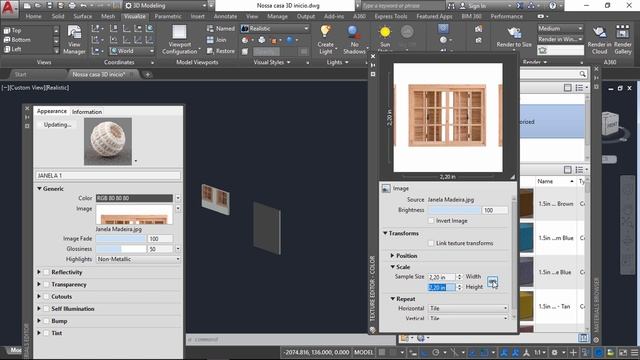
Task: Click the Image icon in Texture Editor
Action: pyautogui.click(x=386, y=188)
